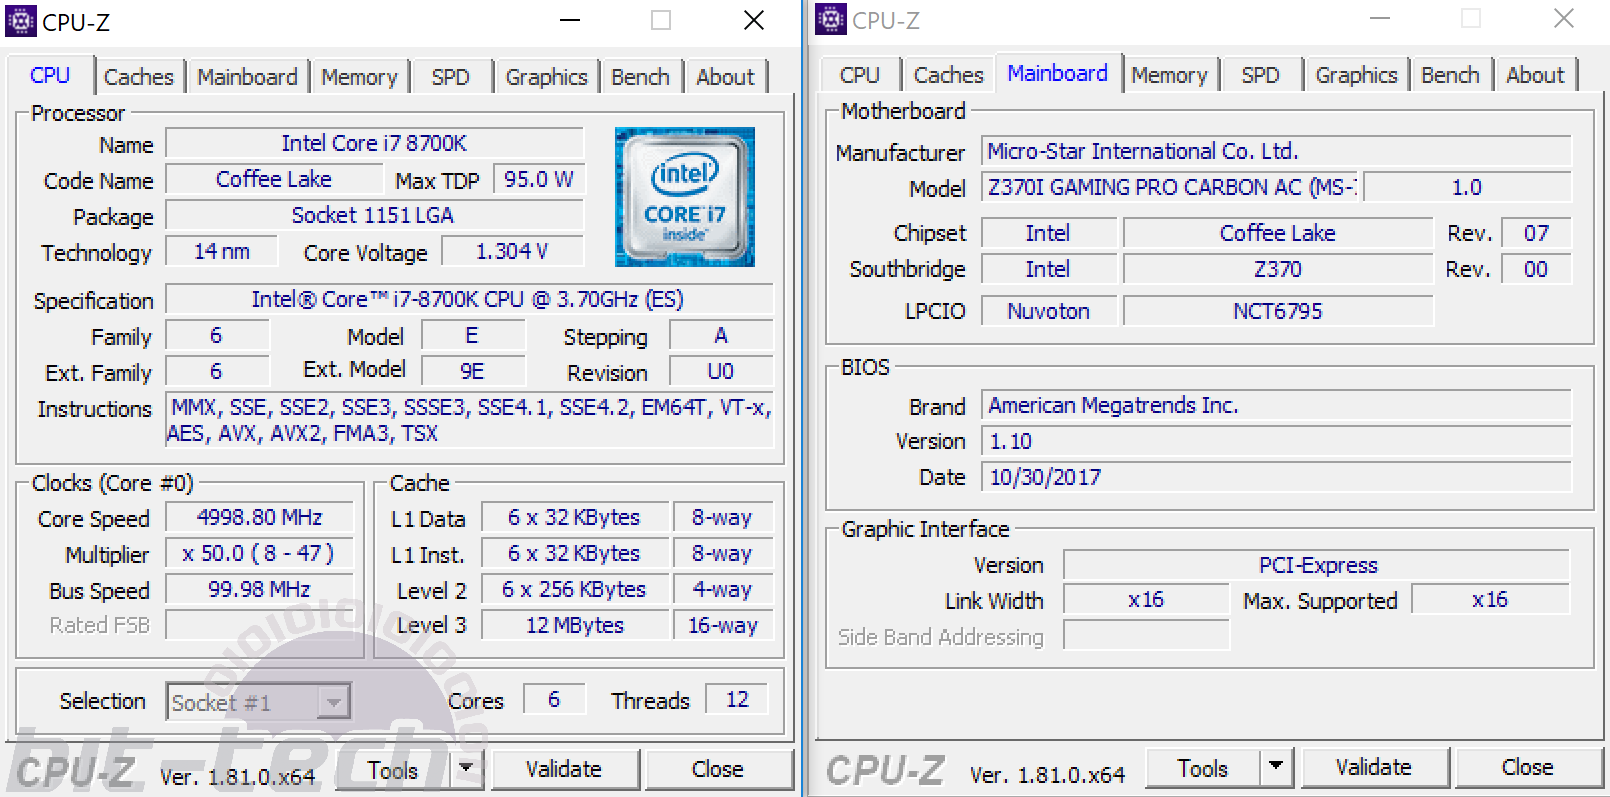
Task: Open About tab in left CPU-Z window
Action: pos(726,77)
